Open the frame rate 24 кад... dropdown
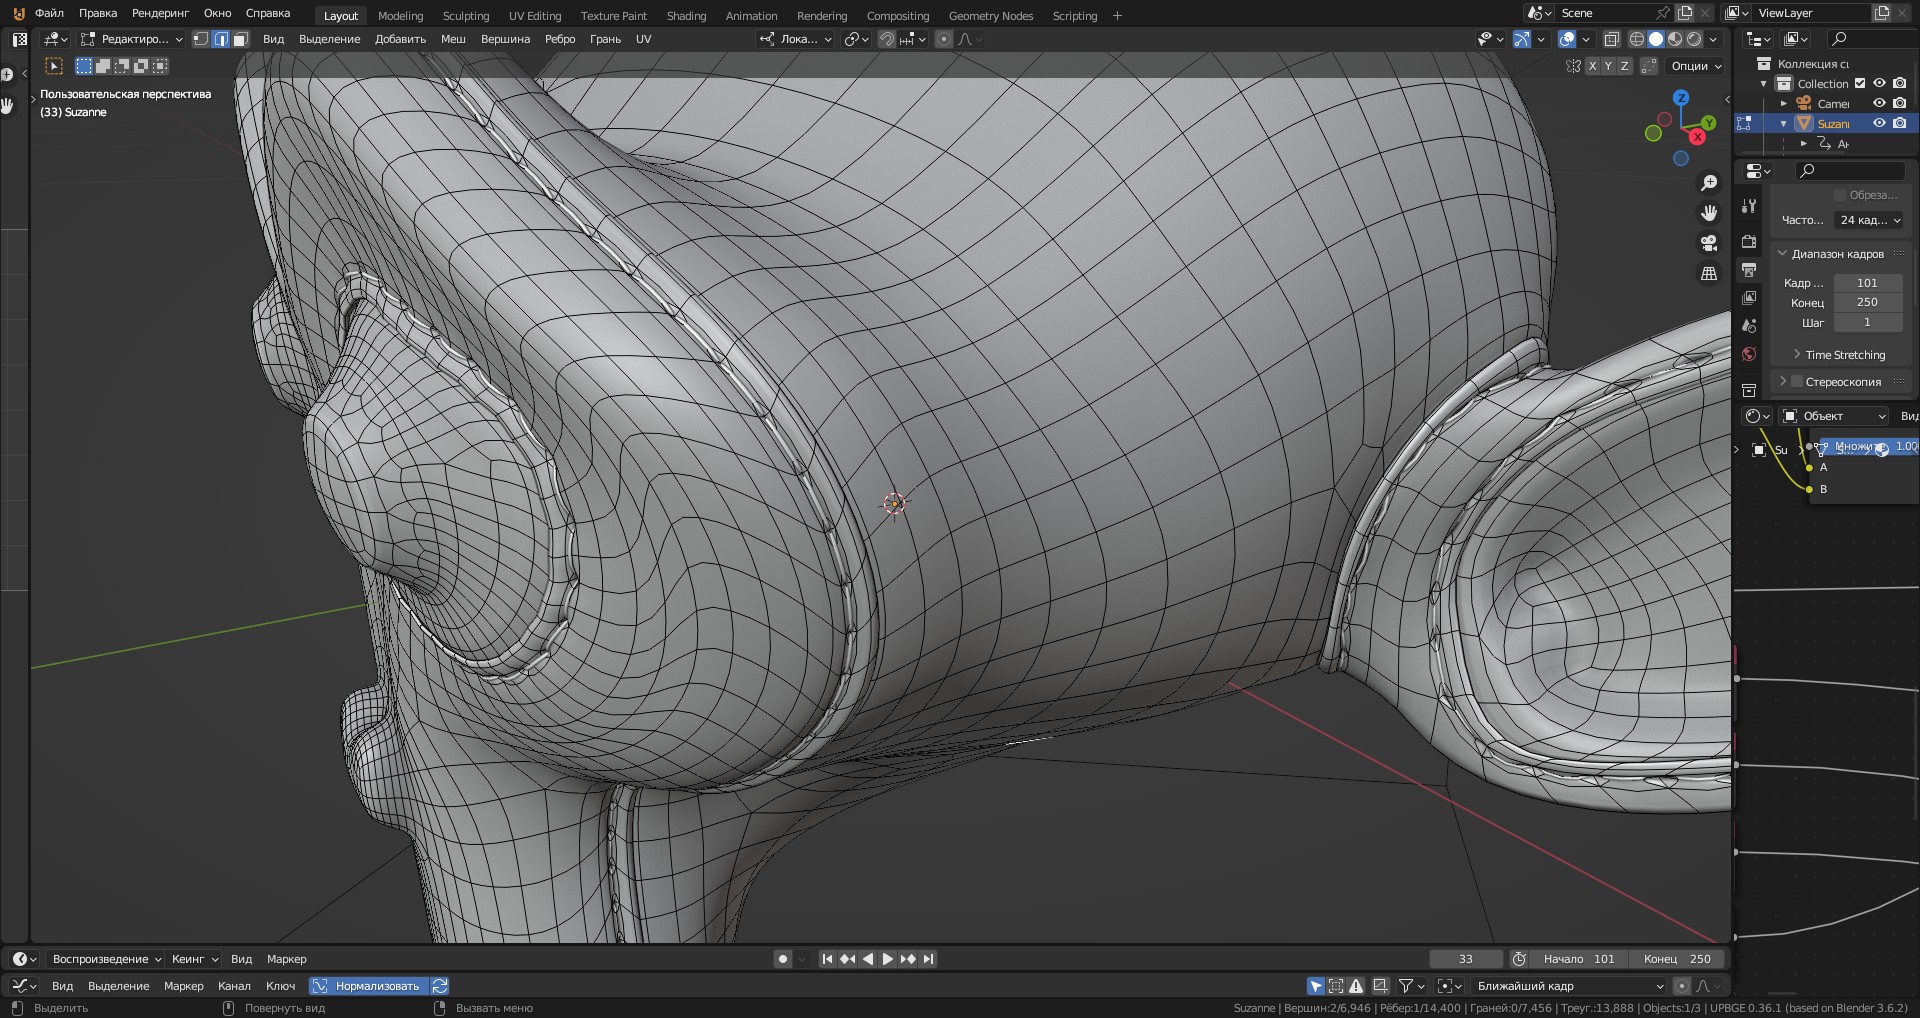1920x1018 pixels. pyautogui.click(x=1868, y=220)
